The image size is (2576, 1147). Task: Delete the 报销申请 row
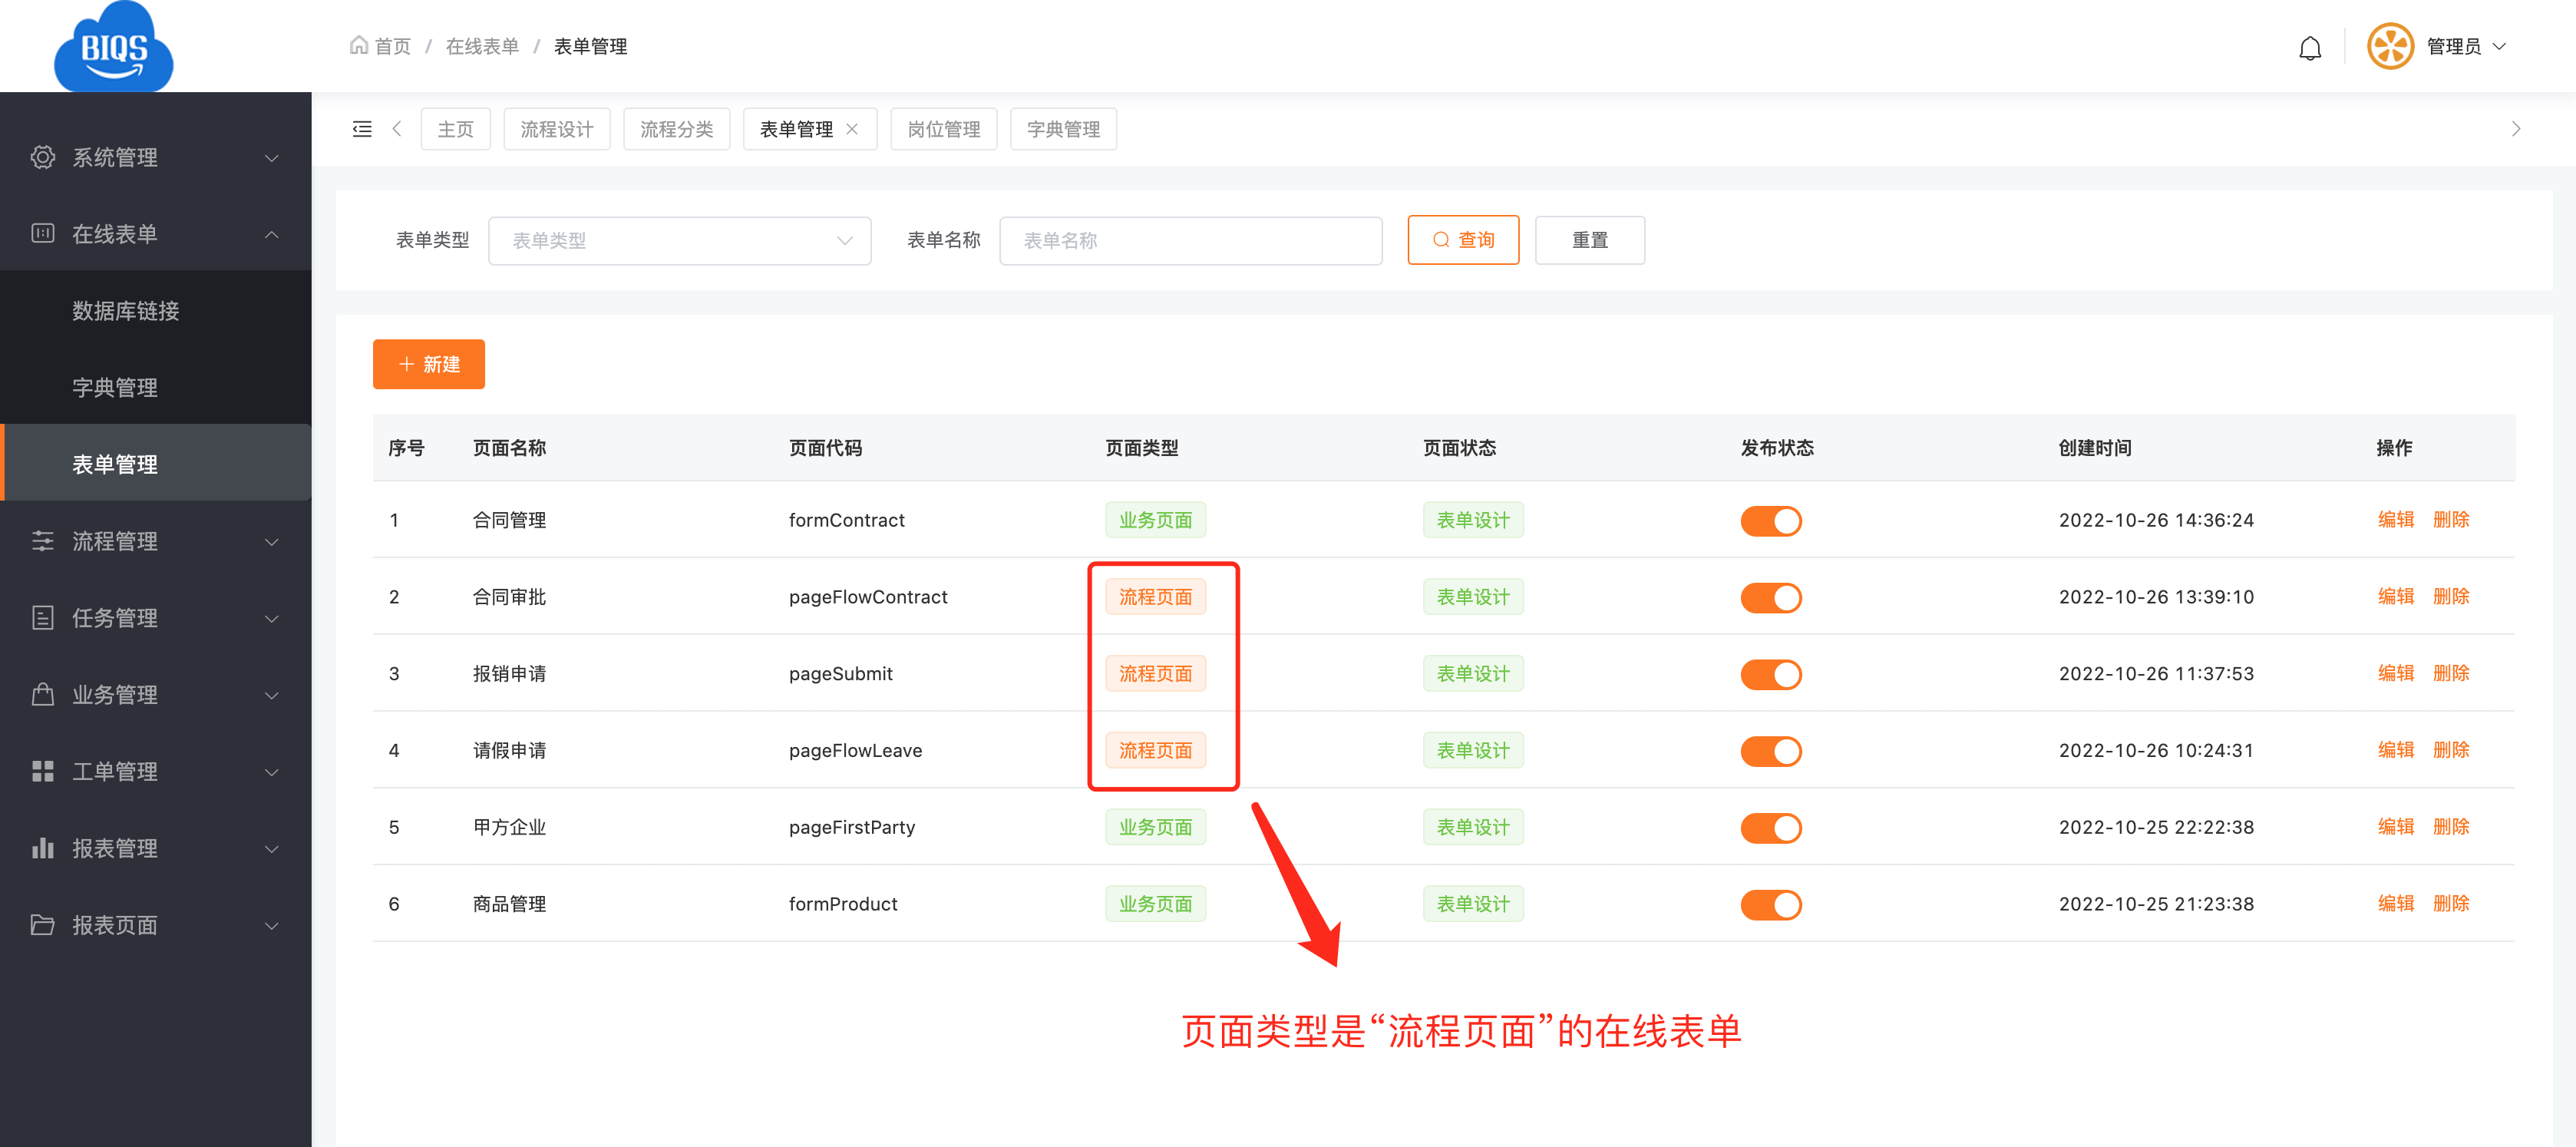point(2451,673)
